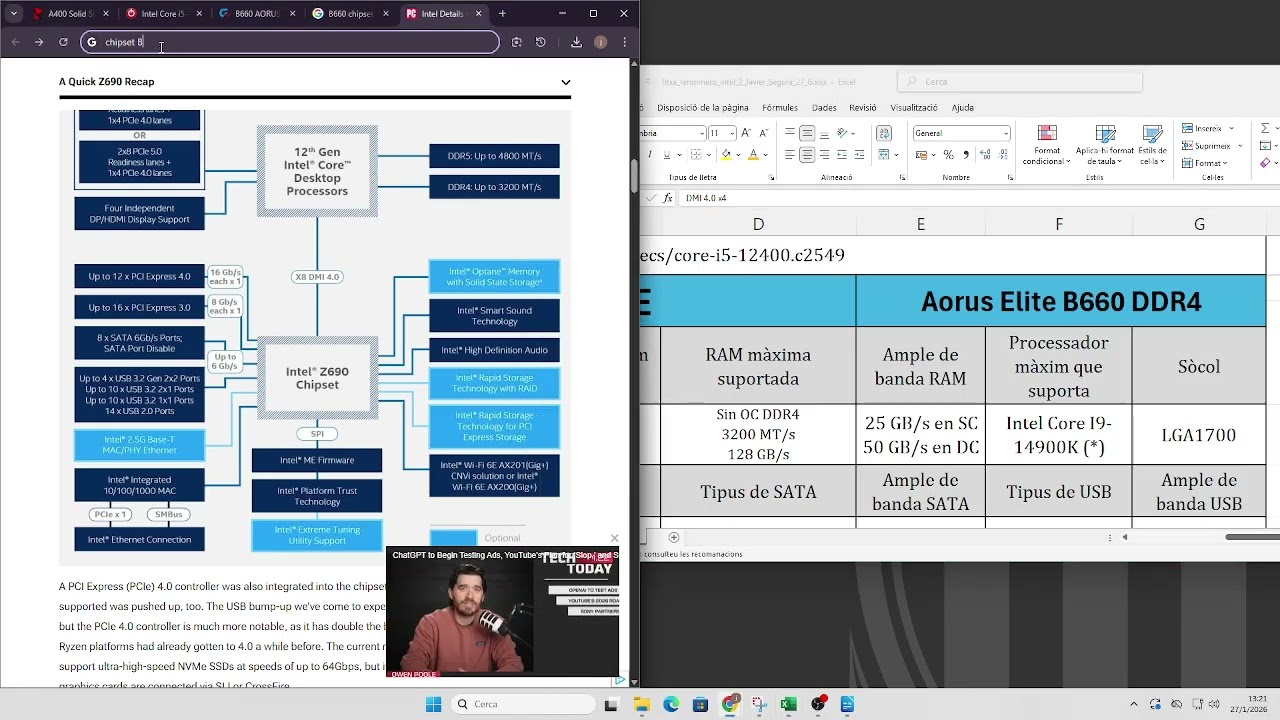Open Excel Ajuda ribbon tab
Image resolution: width=1280 pixels, height=720 pixels.
pyautogui.click(x=962, y=107)
